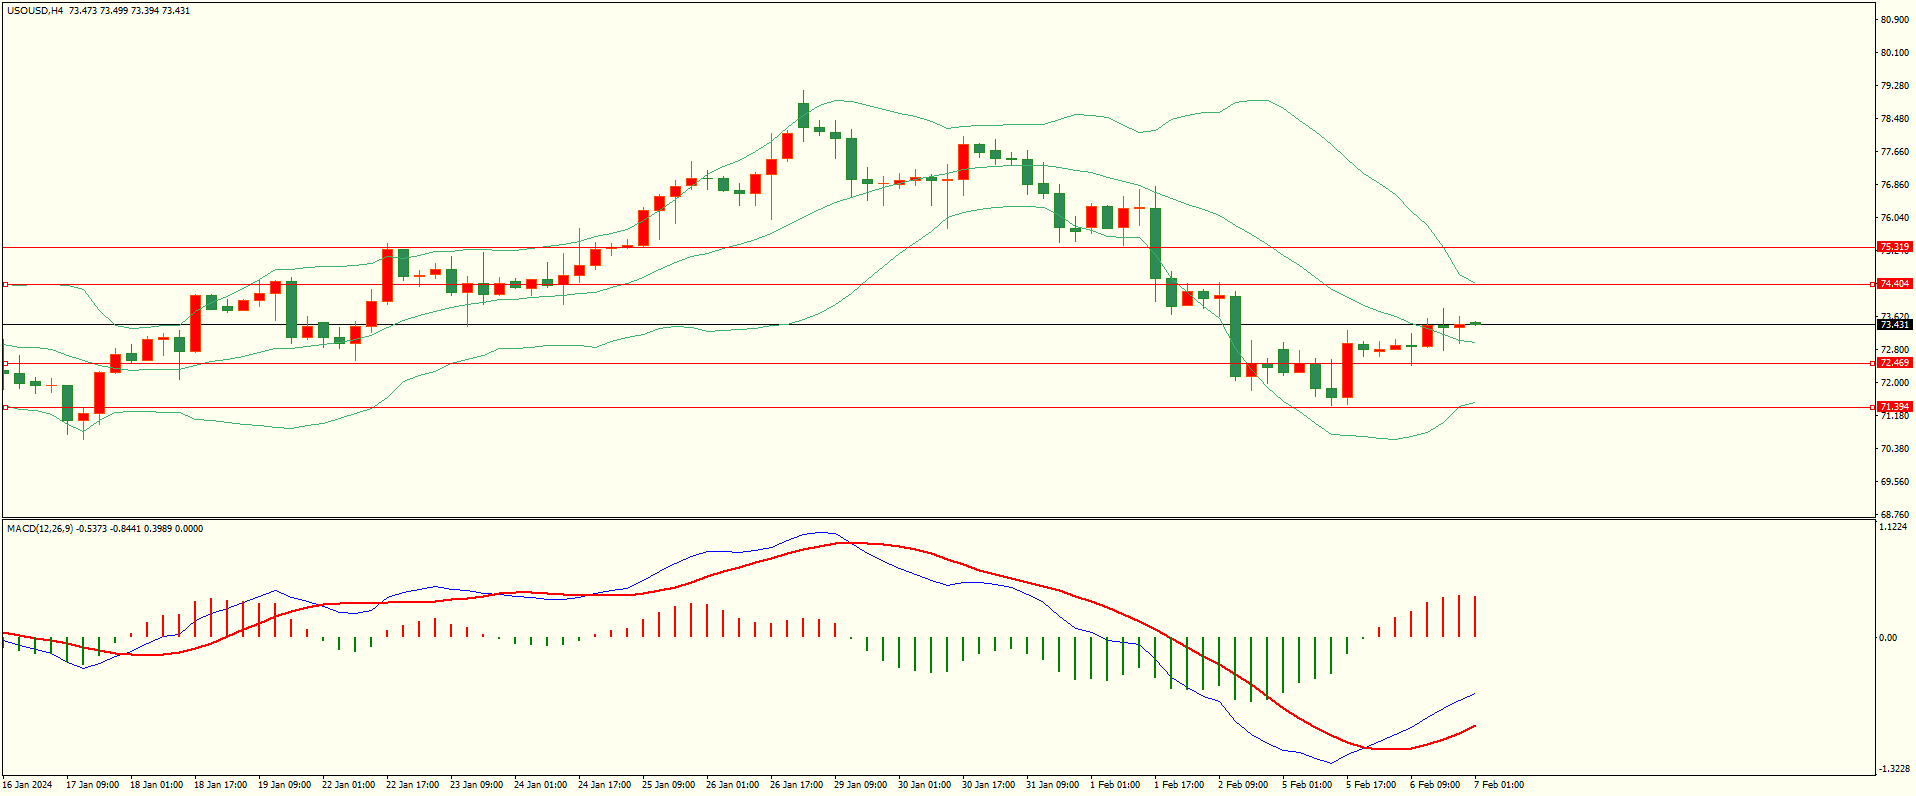Select left anchor handle of 71.394 line
This screenshot has width=1916, height=796.
(x=5, y=407)
